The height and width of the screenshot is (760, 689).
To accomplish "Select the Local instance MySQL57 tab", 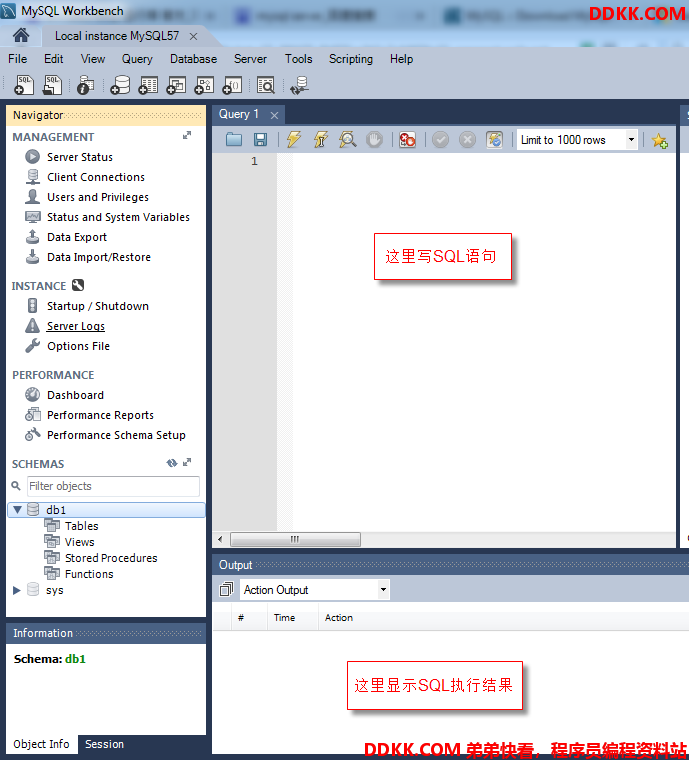I will coord(117,36).
